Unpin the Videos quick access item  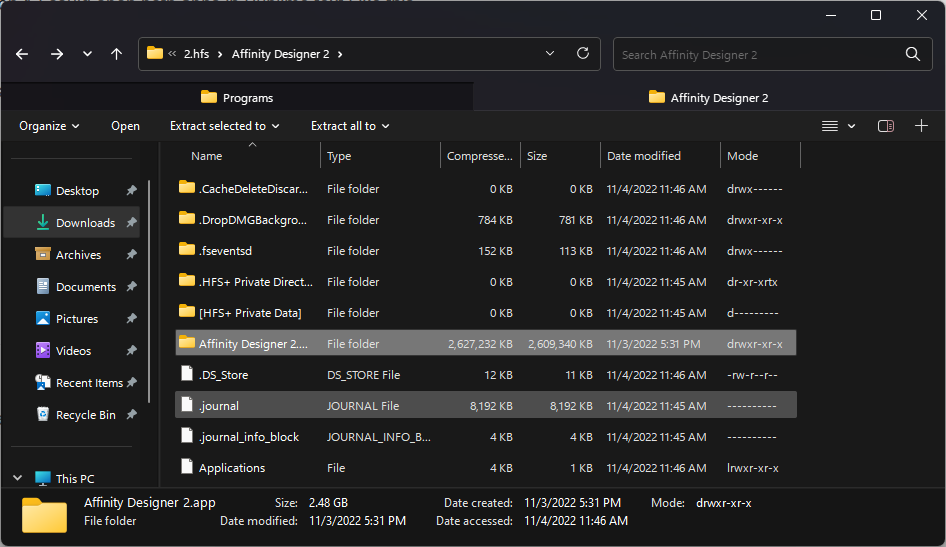click(x=132, y=351)
